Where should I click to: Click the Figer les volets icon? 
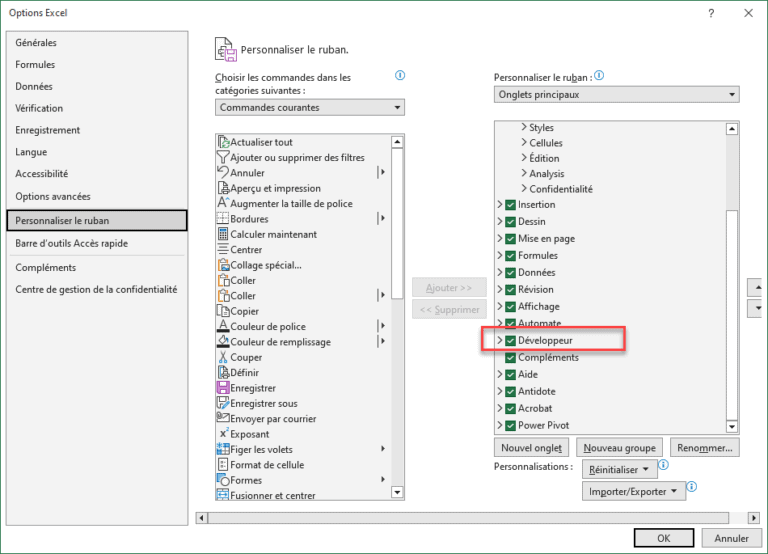click(x=223, y=449)
